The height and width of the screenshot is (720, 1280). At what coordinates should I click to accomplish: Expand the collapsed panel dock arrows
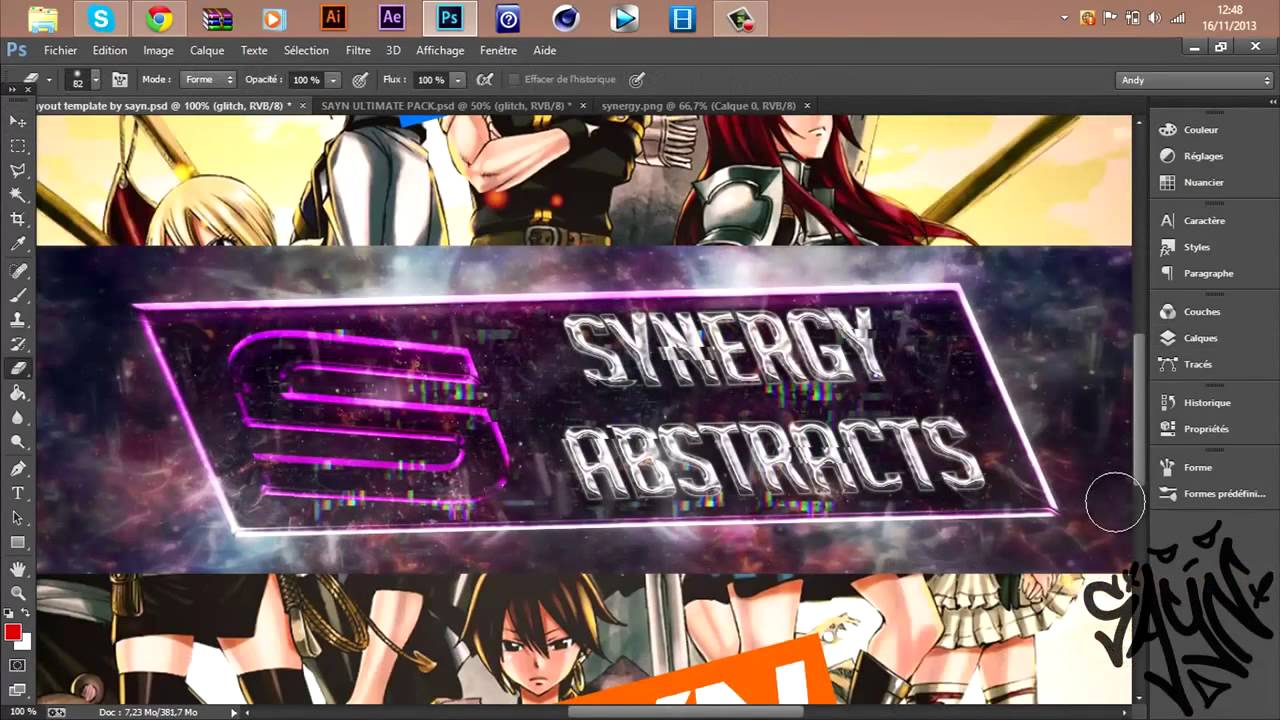[x=1271, y=102]
